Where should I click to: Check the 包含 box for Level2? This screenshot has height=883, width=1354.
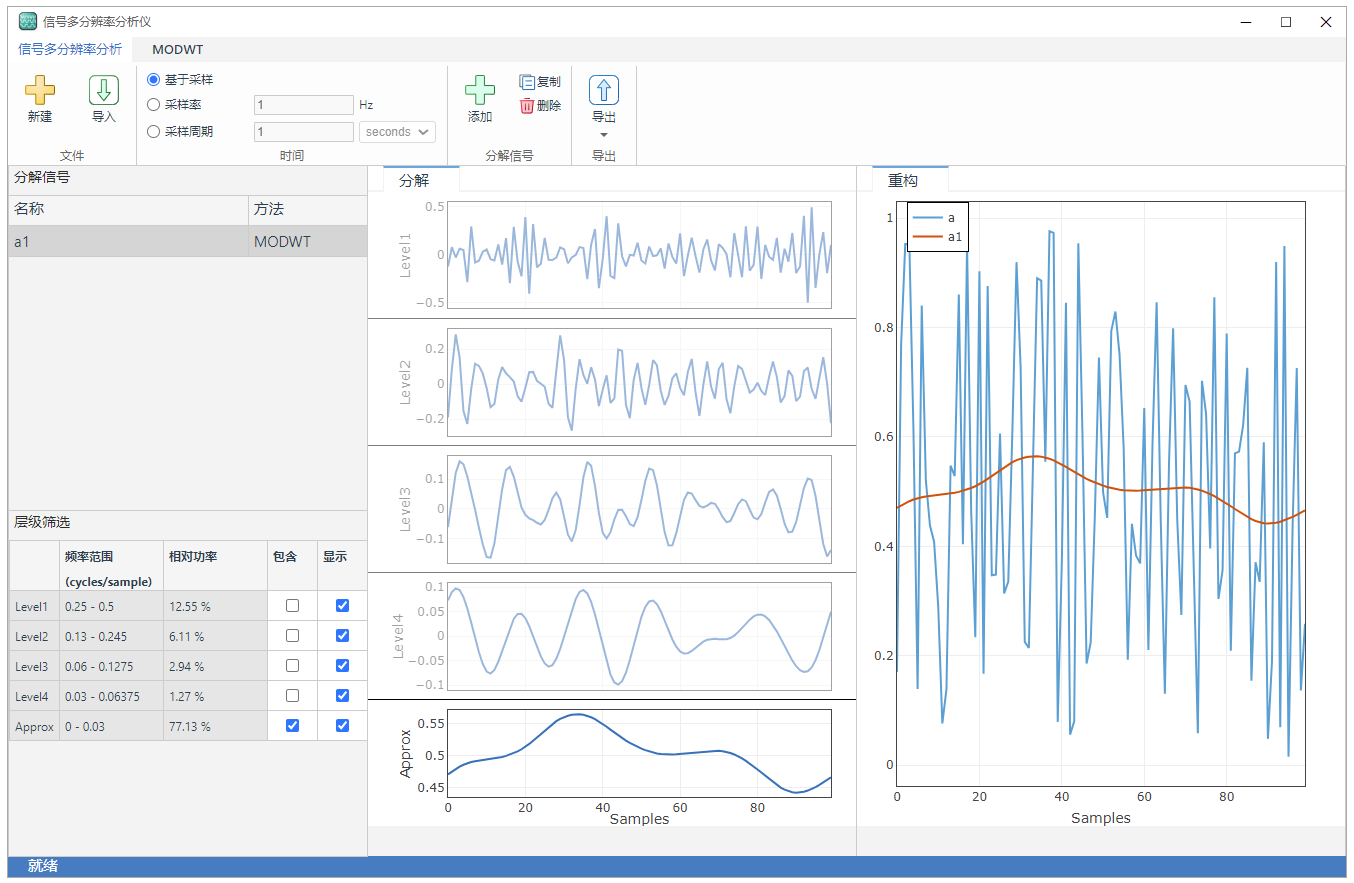click(292, 636)
